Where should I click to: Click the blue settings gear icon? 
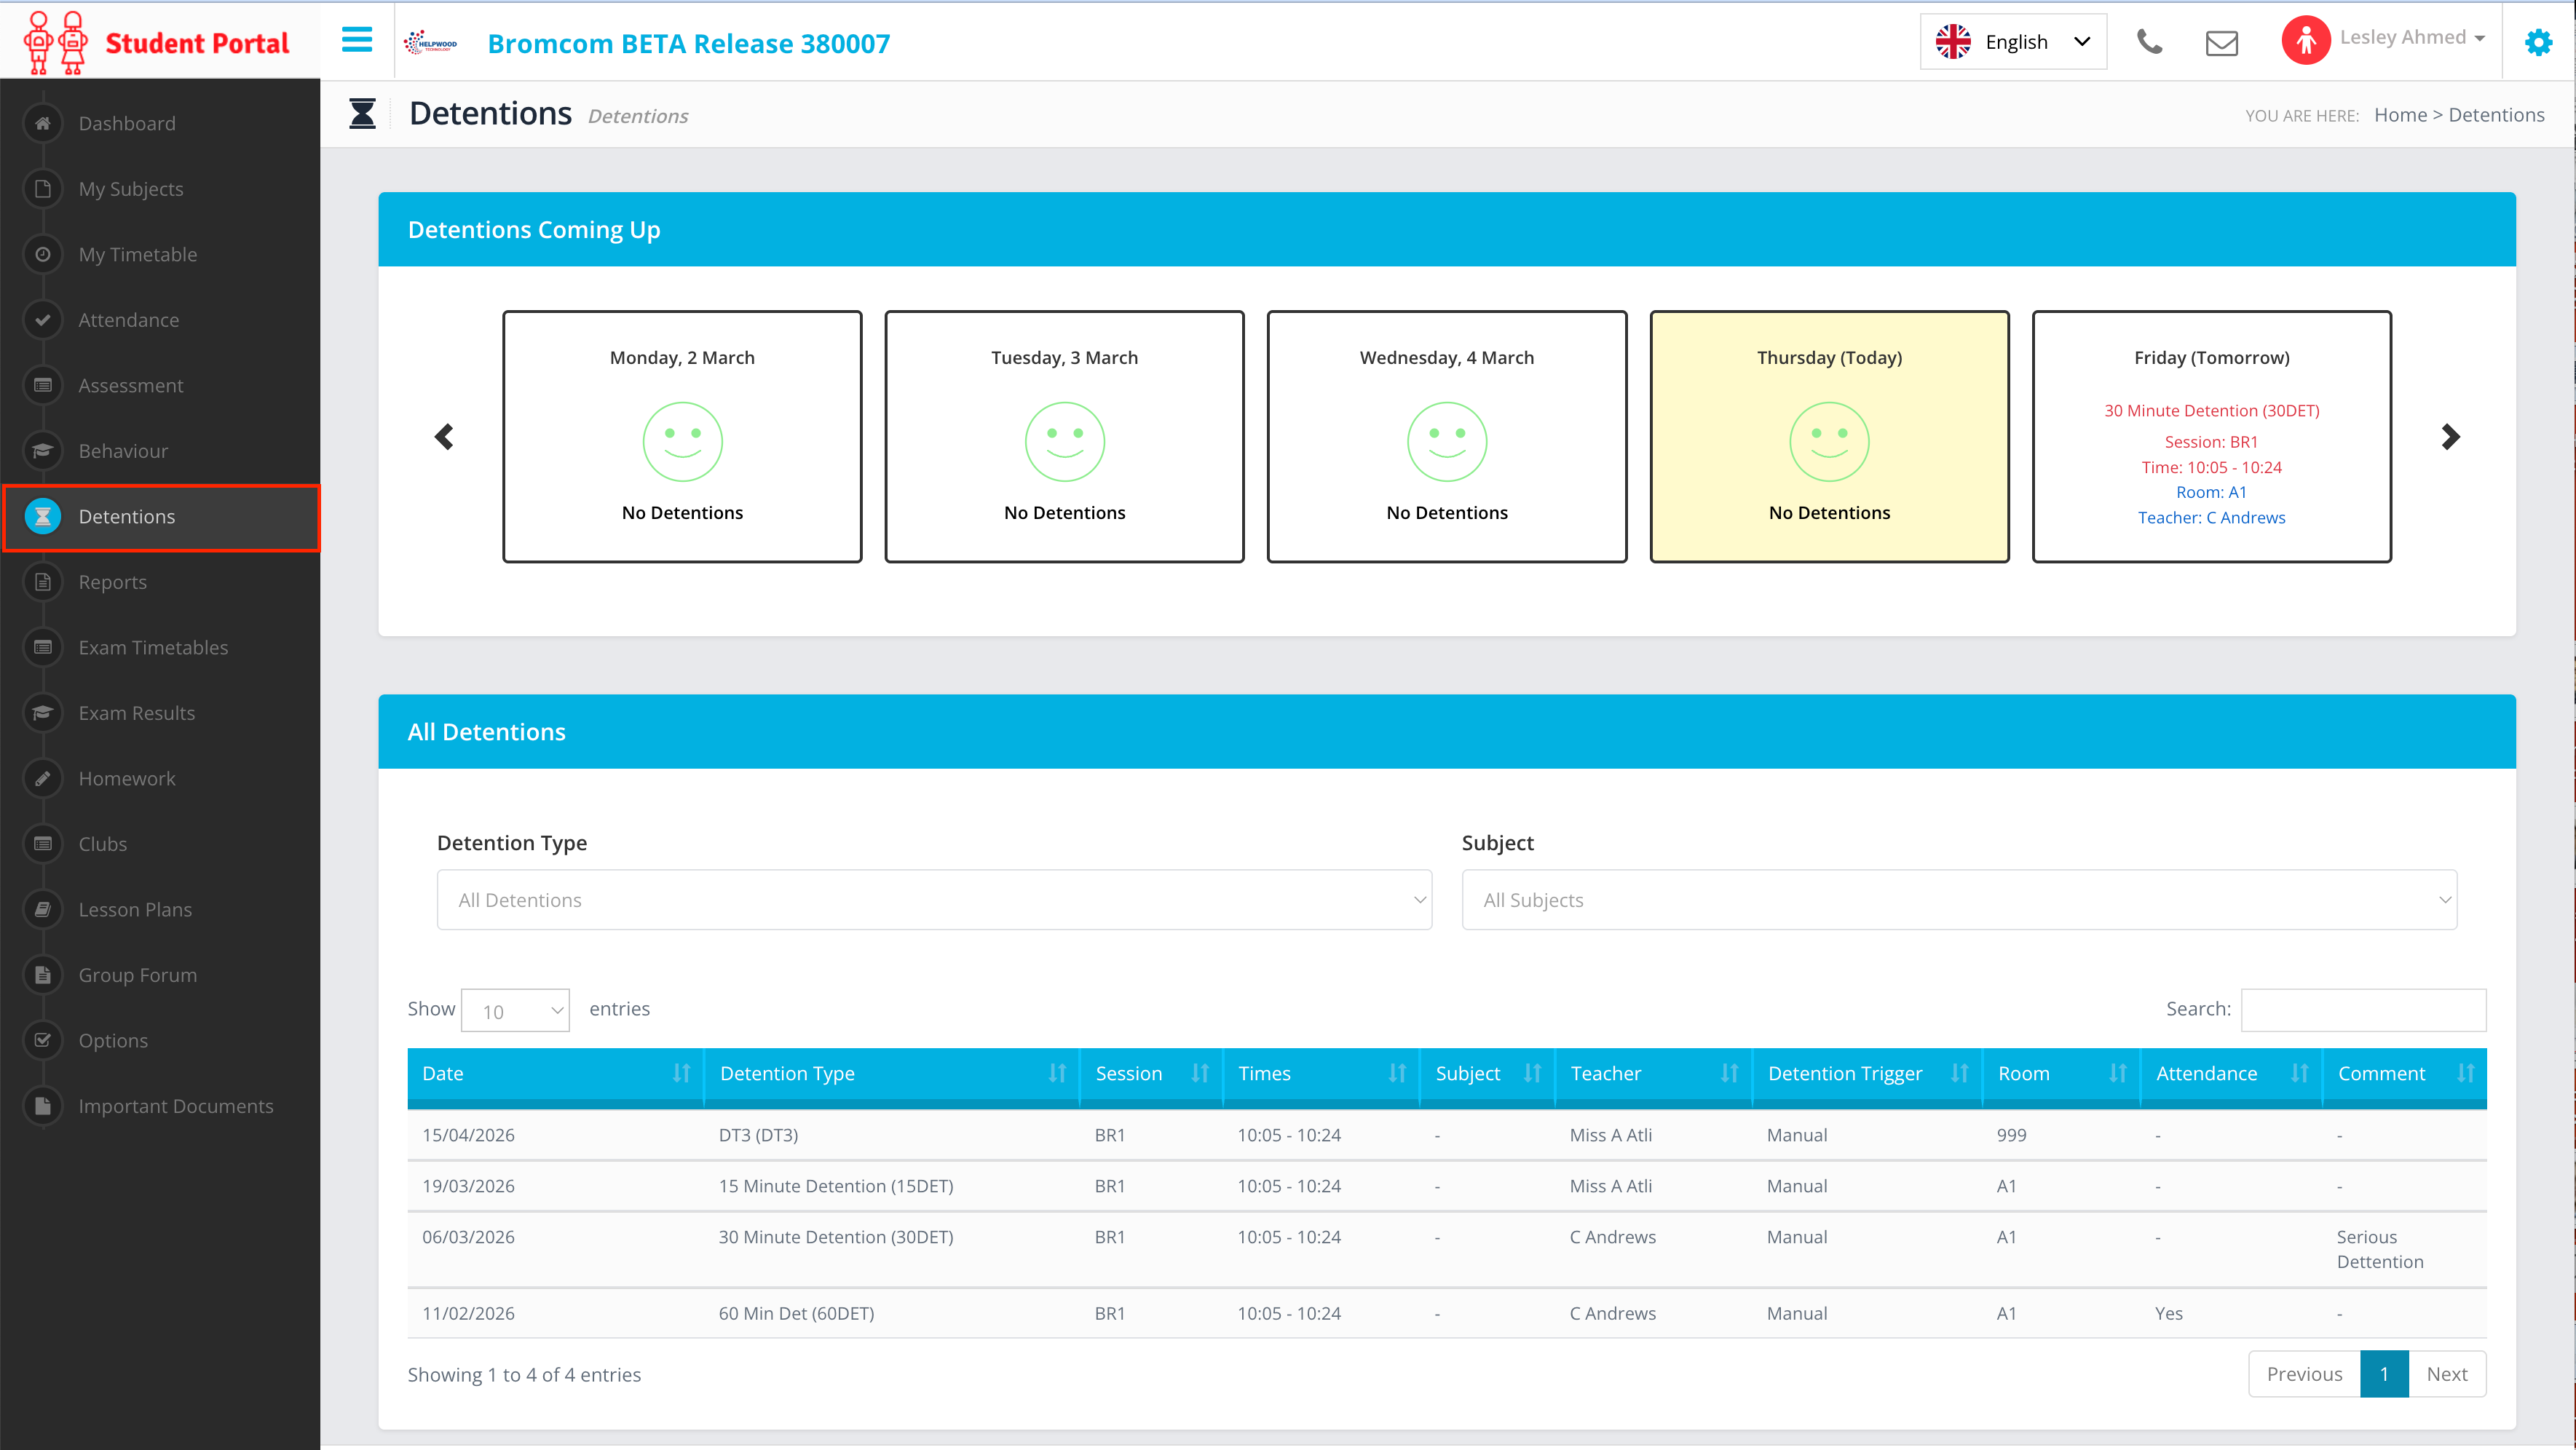(x=2538, y=42)
